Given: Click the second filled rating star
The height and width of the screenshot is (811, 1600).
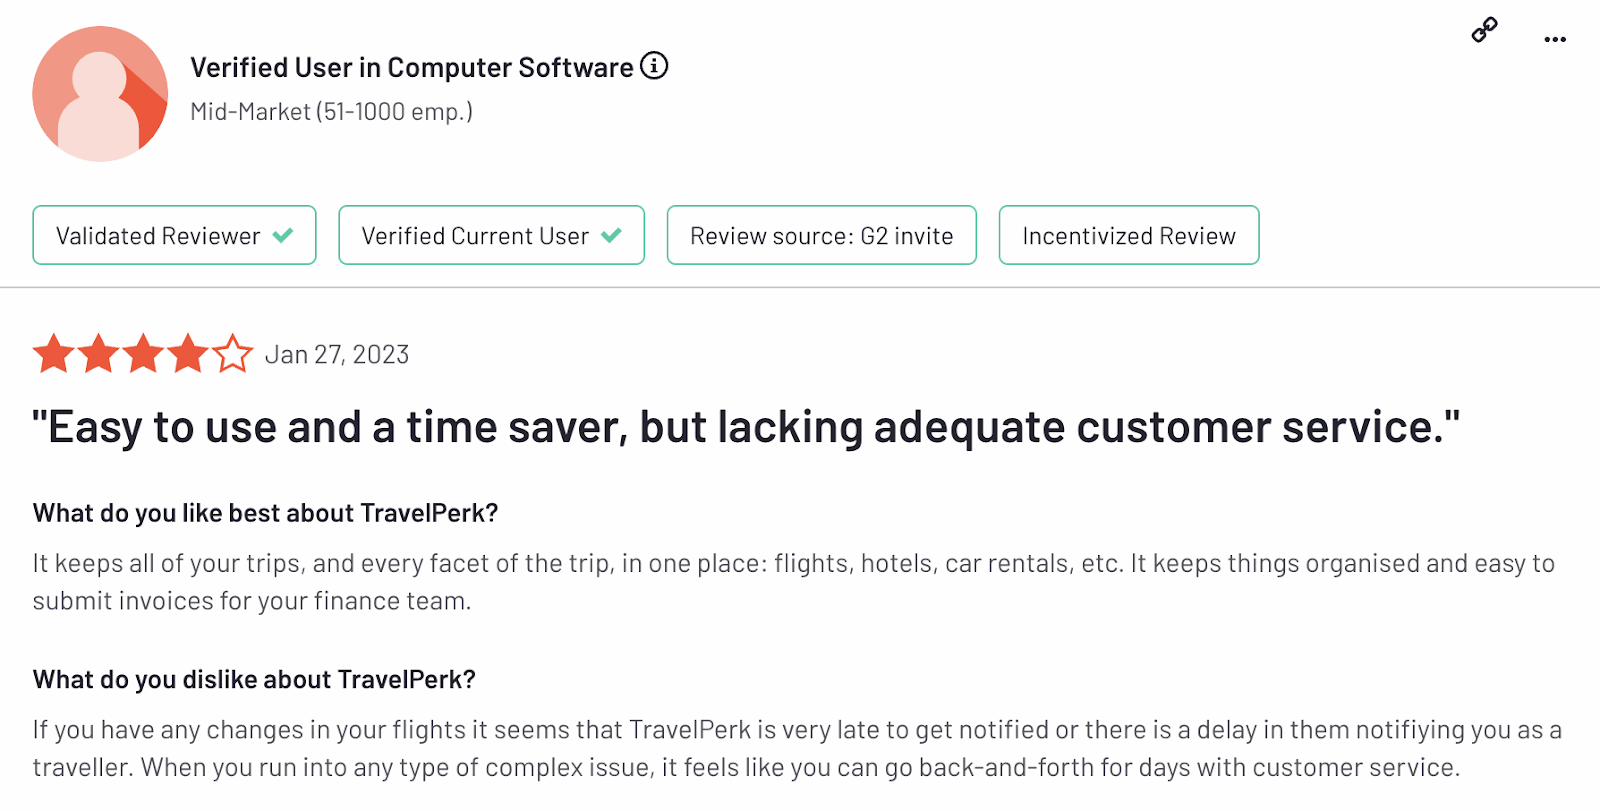Looking at the screenshot, I should click(x=98, y=354).
